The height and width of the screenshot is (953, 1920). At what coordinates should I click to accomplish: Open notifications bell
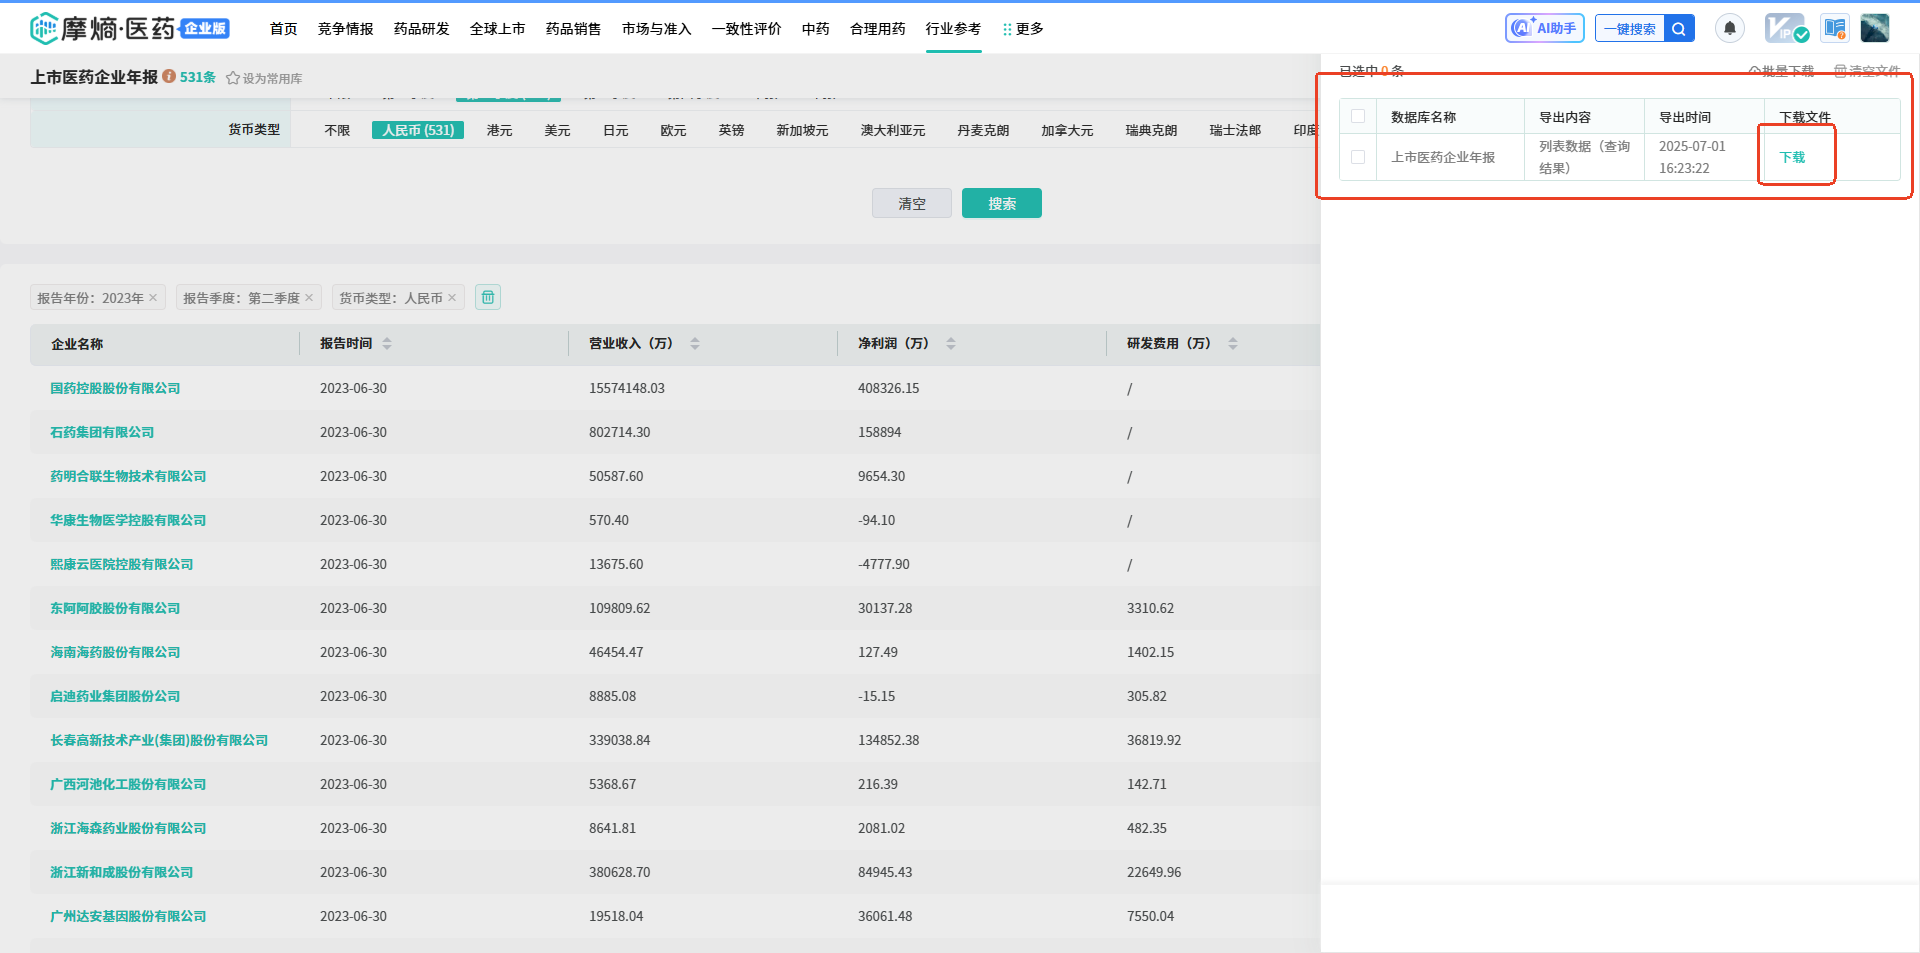coord(1730,28)
